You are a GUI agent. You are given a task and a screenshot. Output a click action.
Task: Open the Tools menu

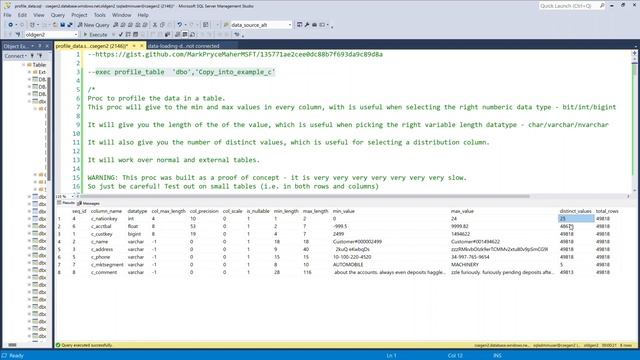coord(100,15)
